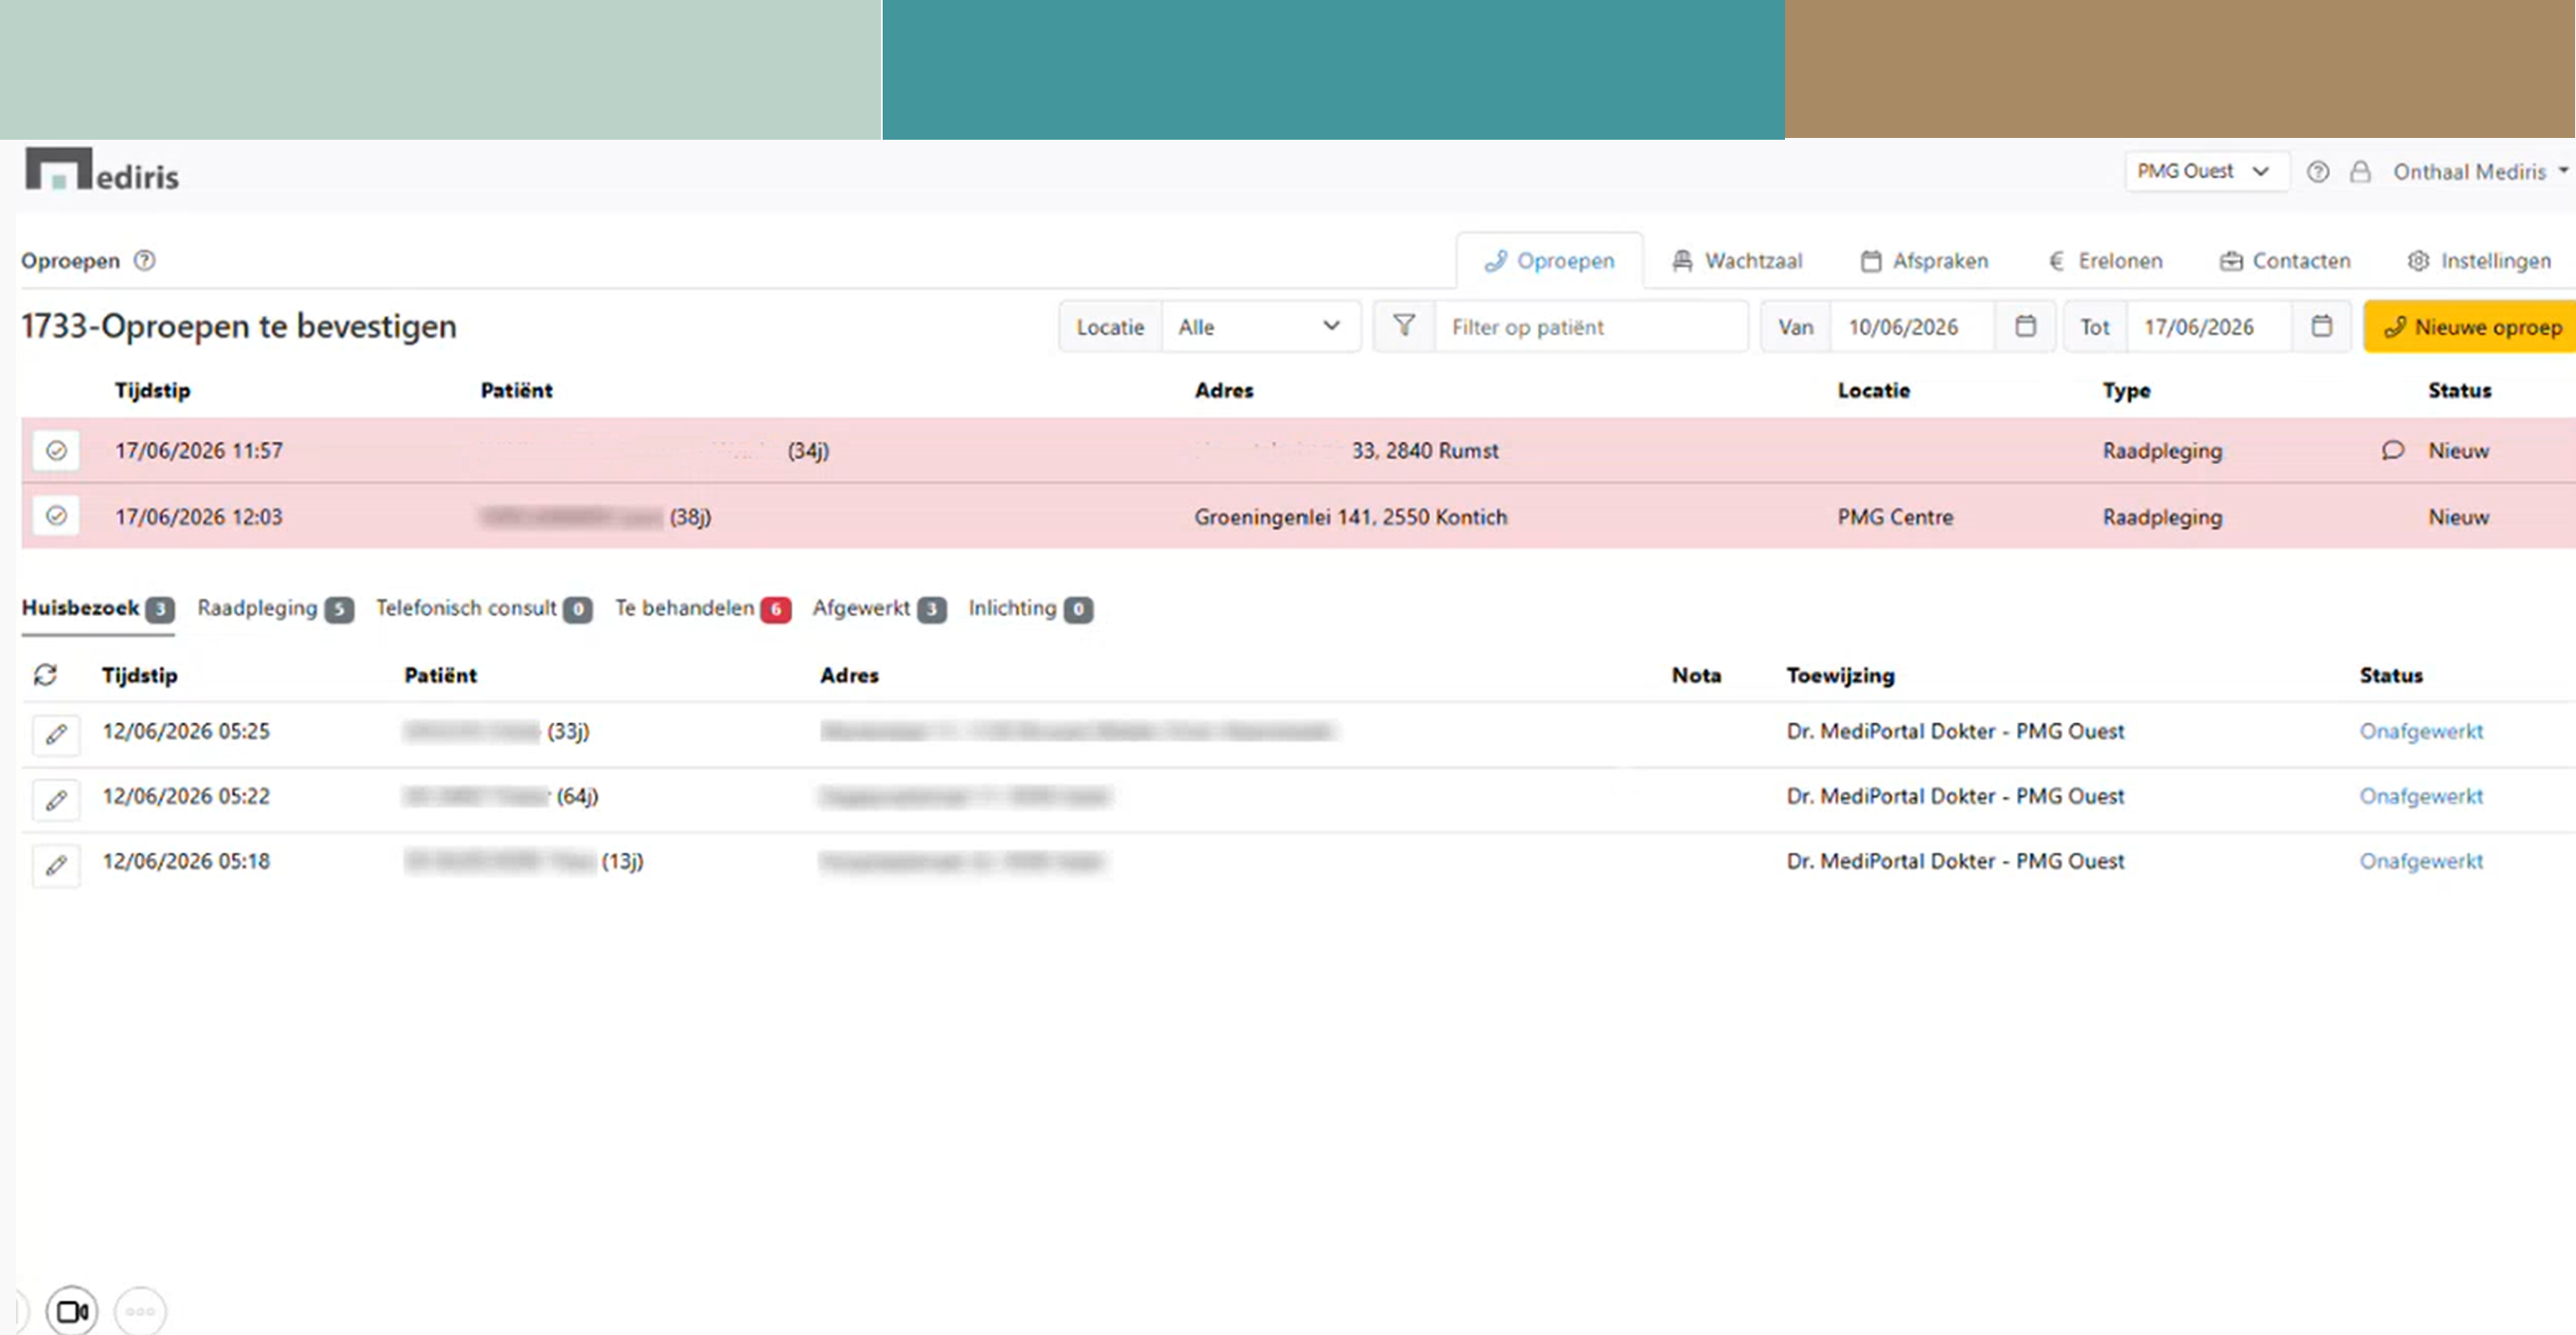
Task: Select the Te behandelen tab
Action: tap(703, 608)
